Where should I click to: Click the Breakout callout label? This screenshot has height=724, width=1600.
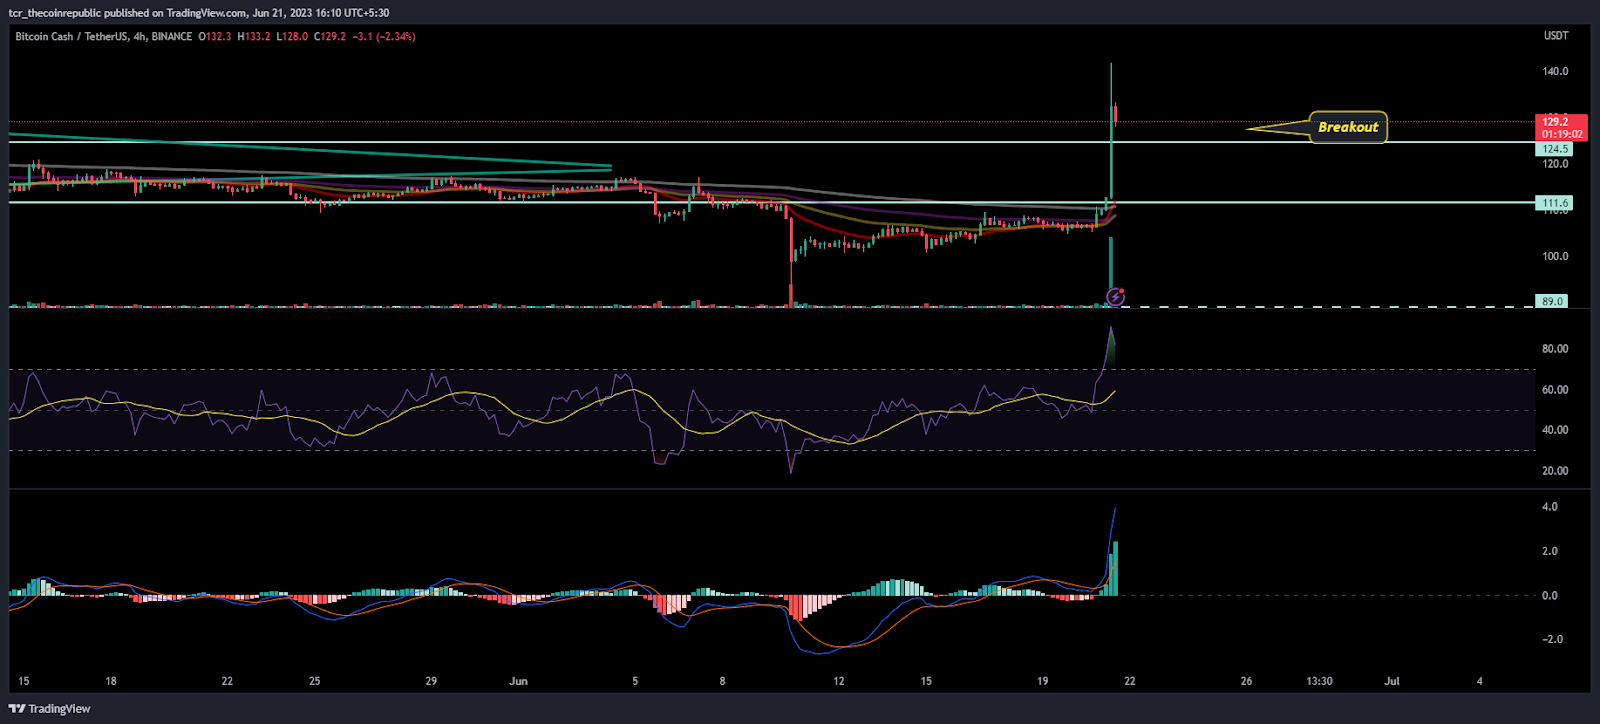(x=1348, y=127)
